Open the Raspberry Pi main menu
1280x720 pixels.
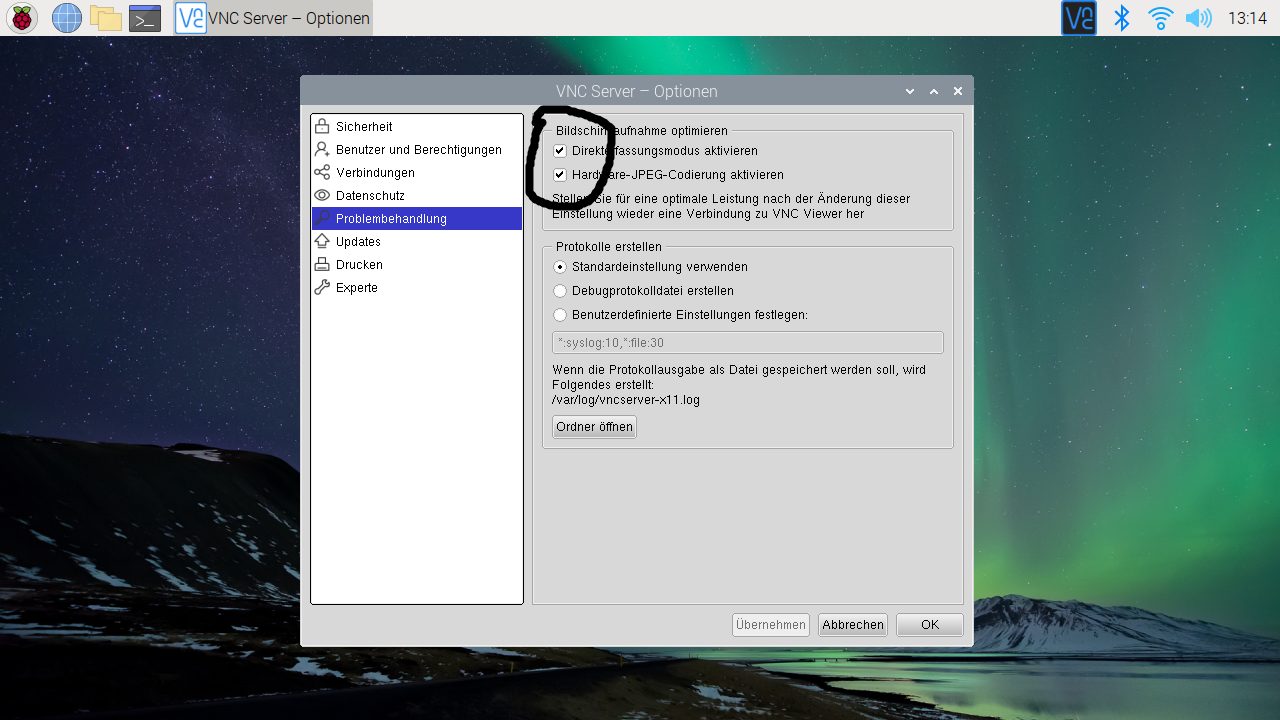pyautogui.click(x=22, y=18)
